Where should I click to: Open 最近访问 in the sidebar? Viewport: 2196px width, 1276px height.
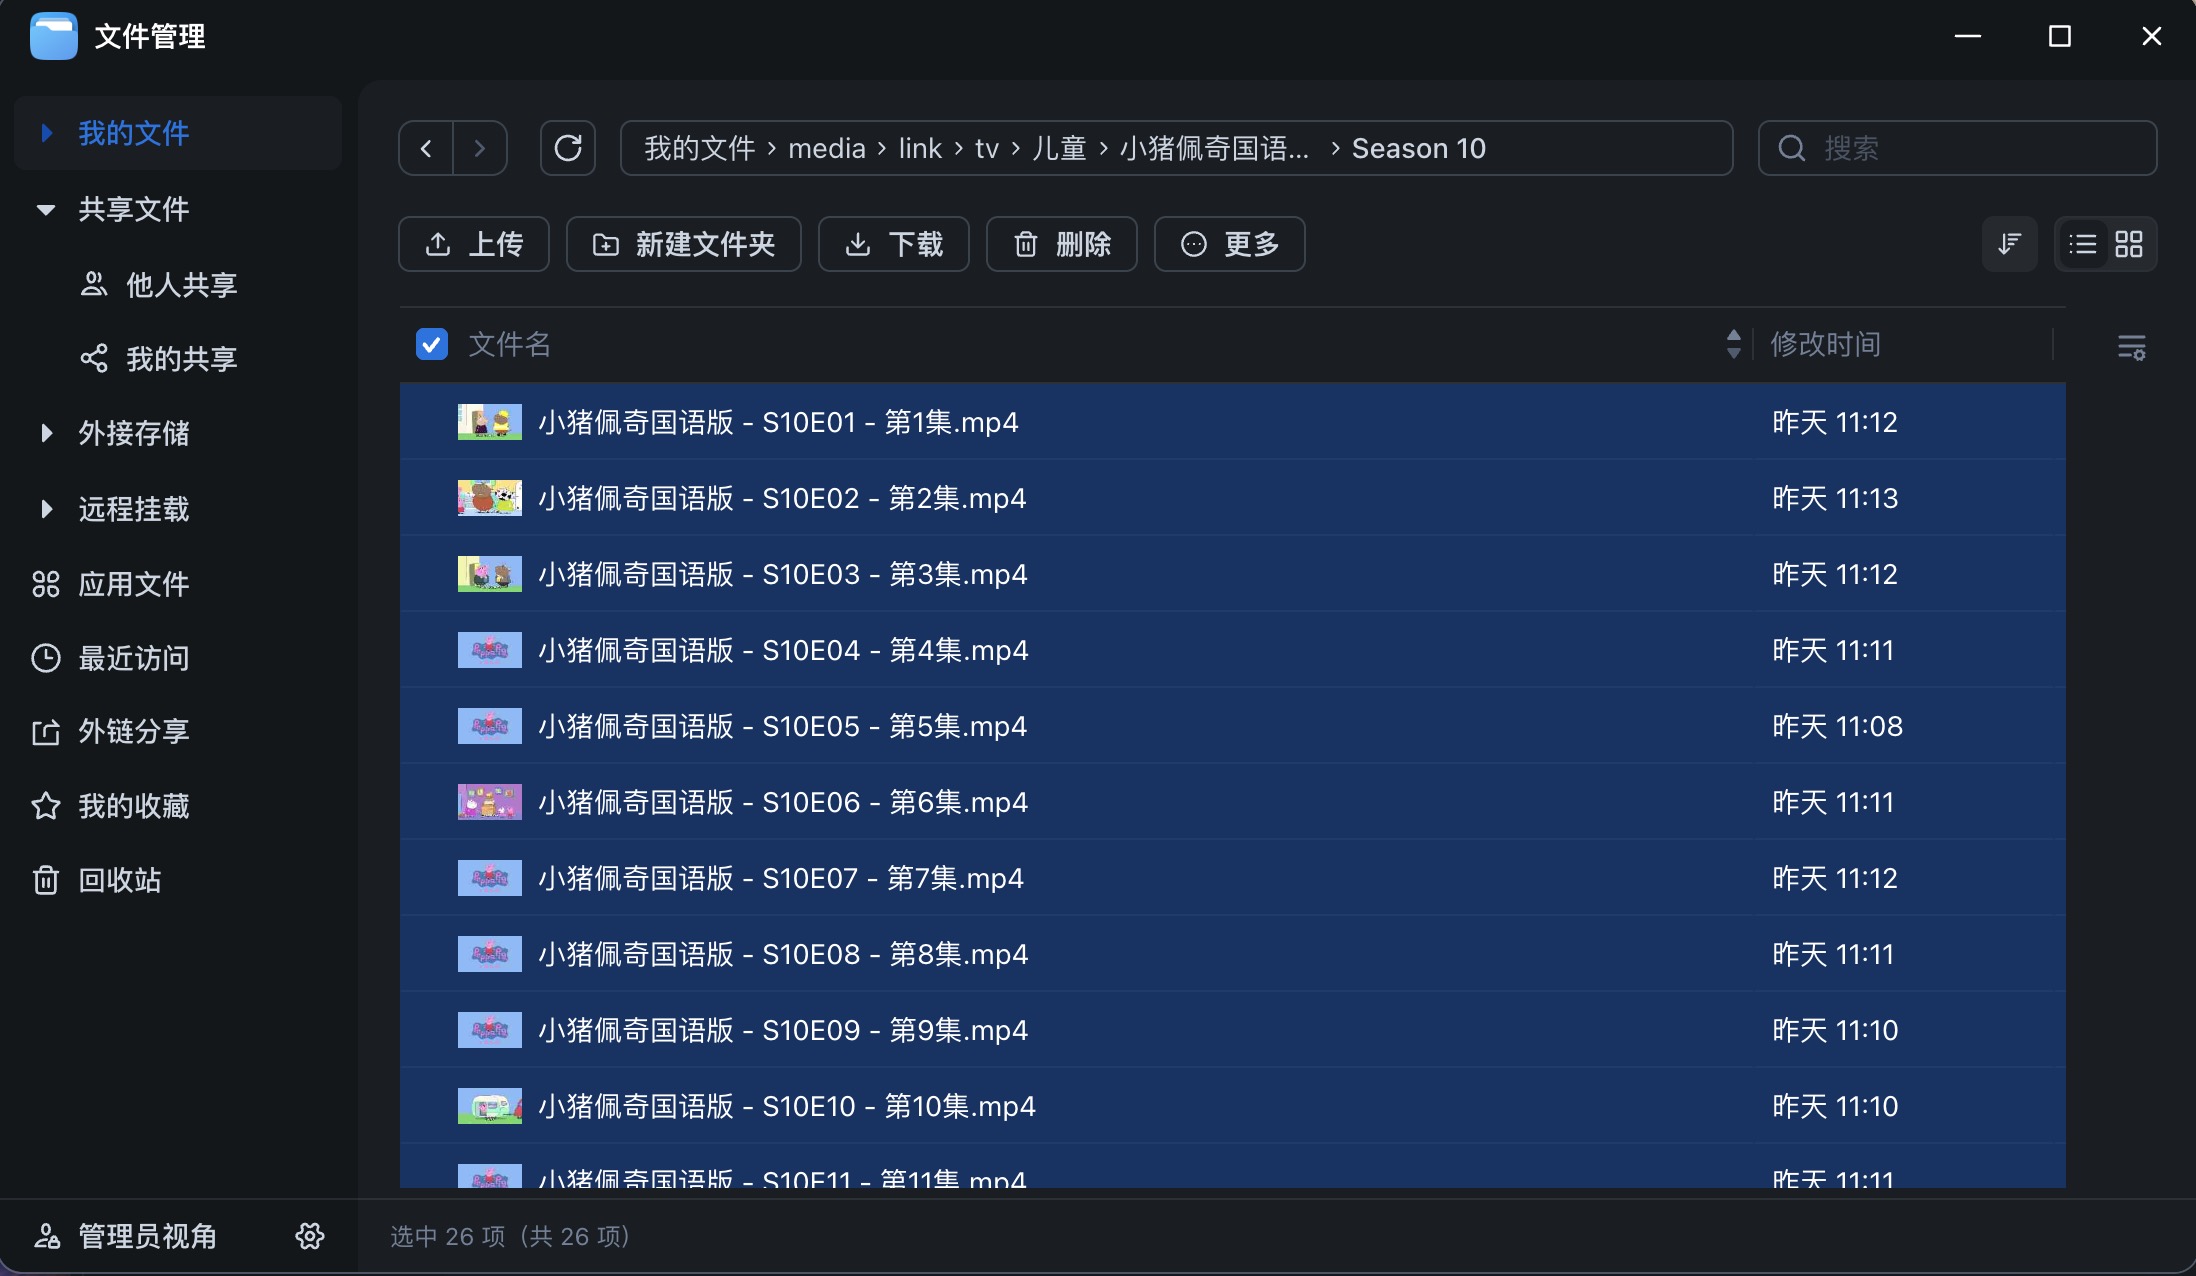pos(133,658)
